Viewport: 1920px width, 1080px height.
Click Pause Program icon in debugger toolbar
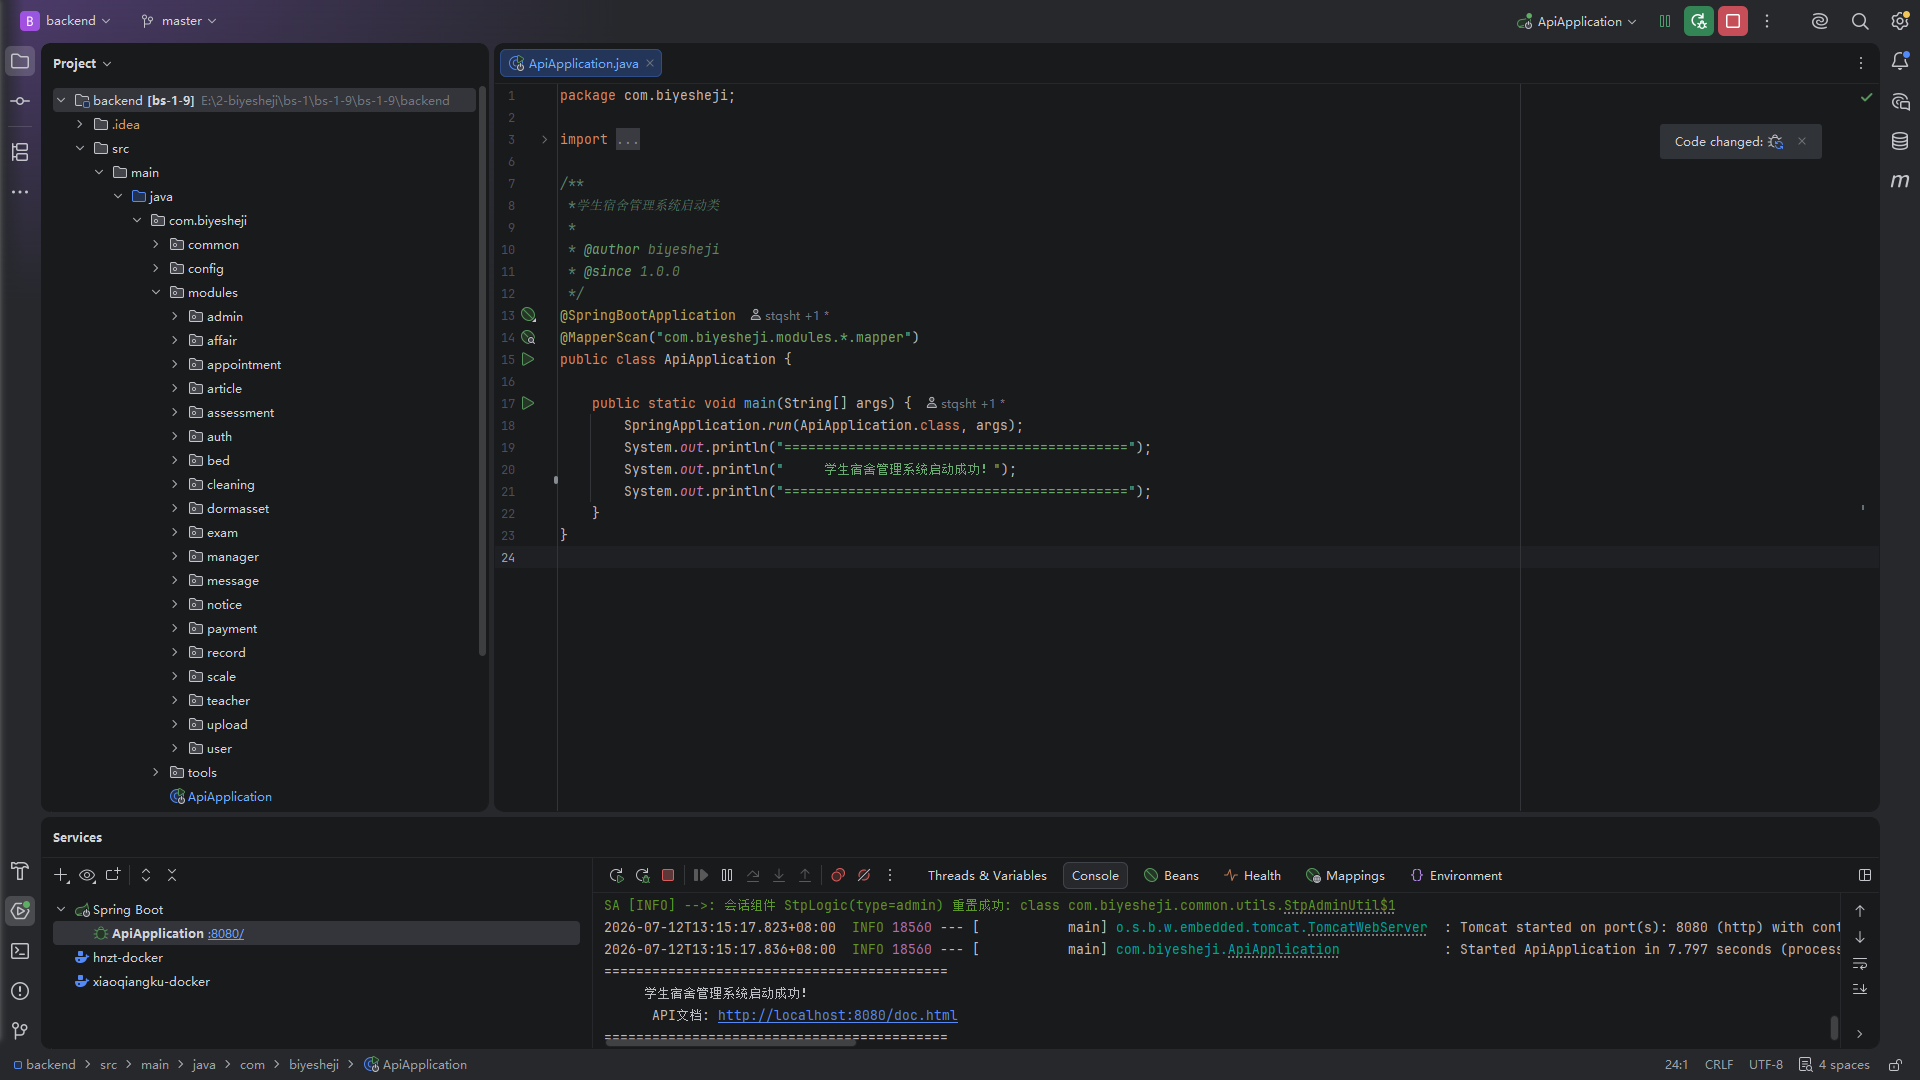tap(727, 875)
